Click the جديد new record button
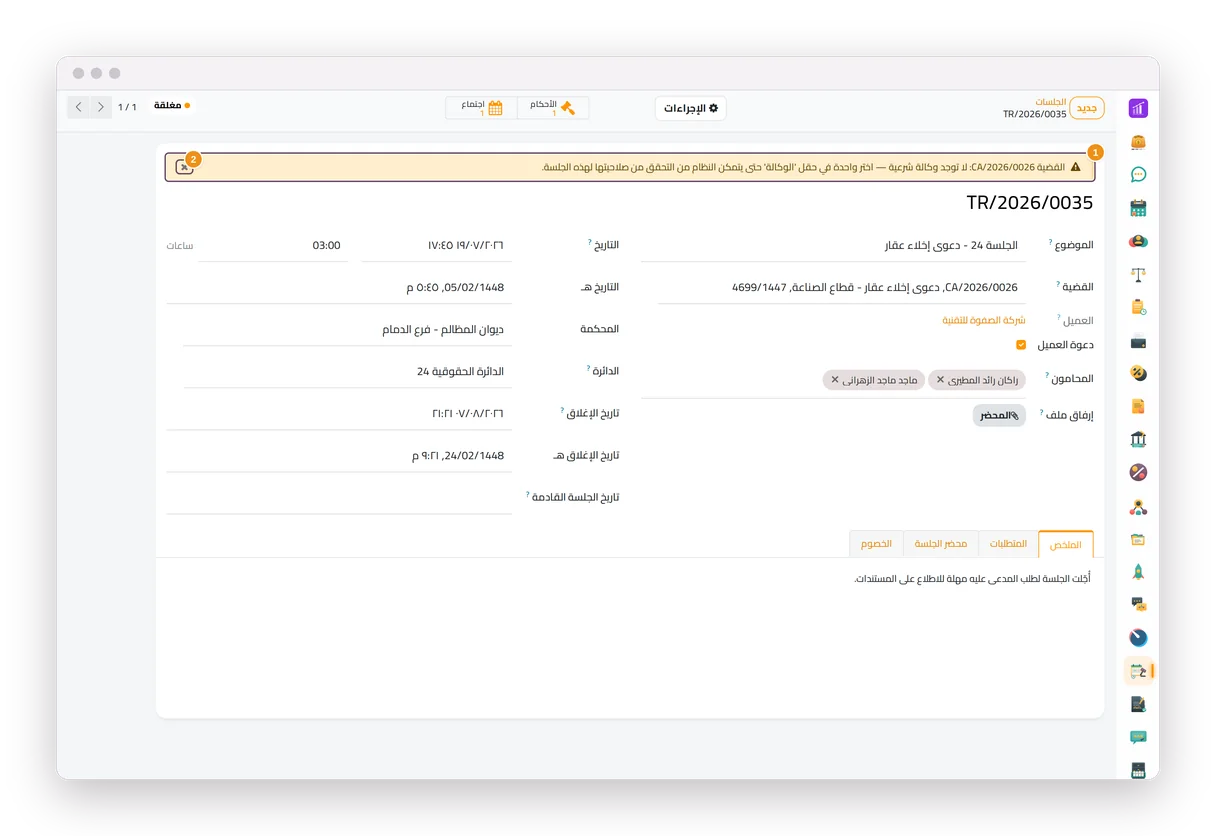The width and height of the screenshot is (1216, 836). click(x=1087, y=108)
